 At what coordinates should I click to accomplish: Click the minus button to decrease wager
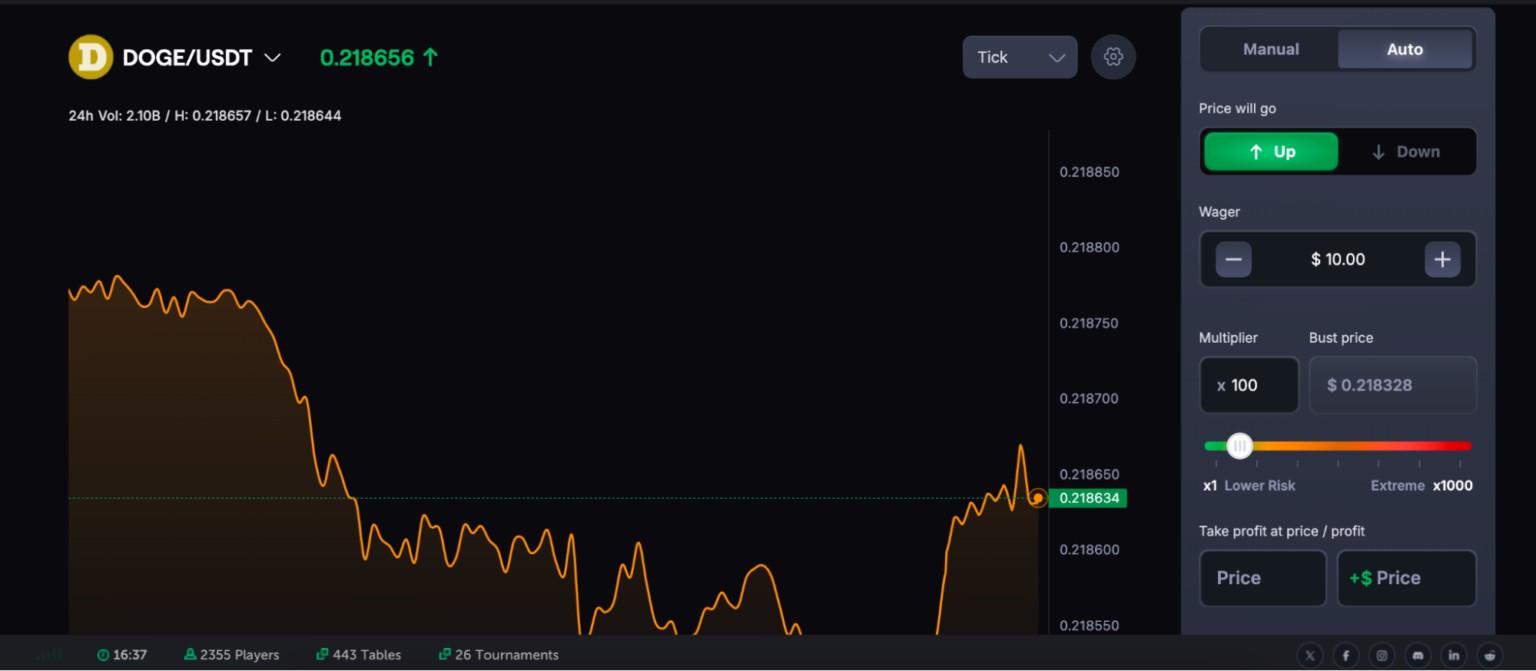1233,259
